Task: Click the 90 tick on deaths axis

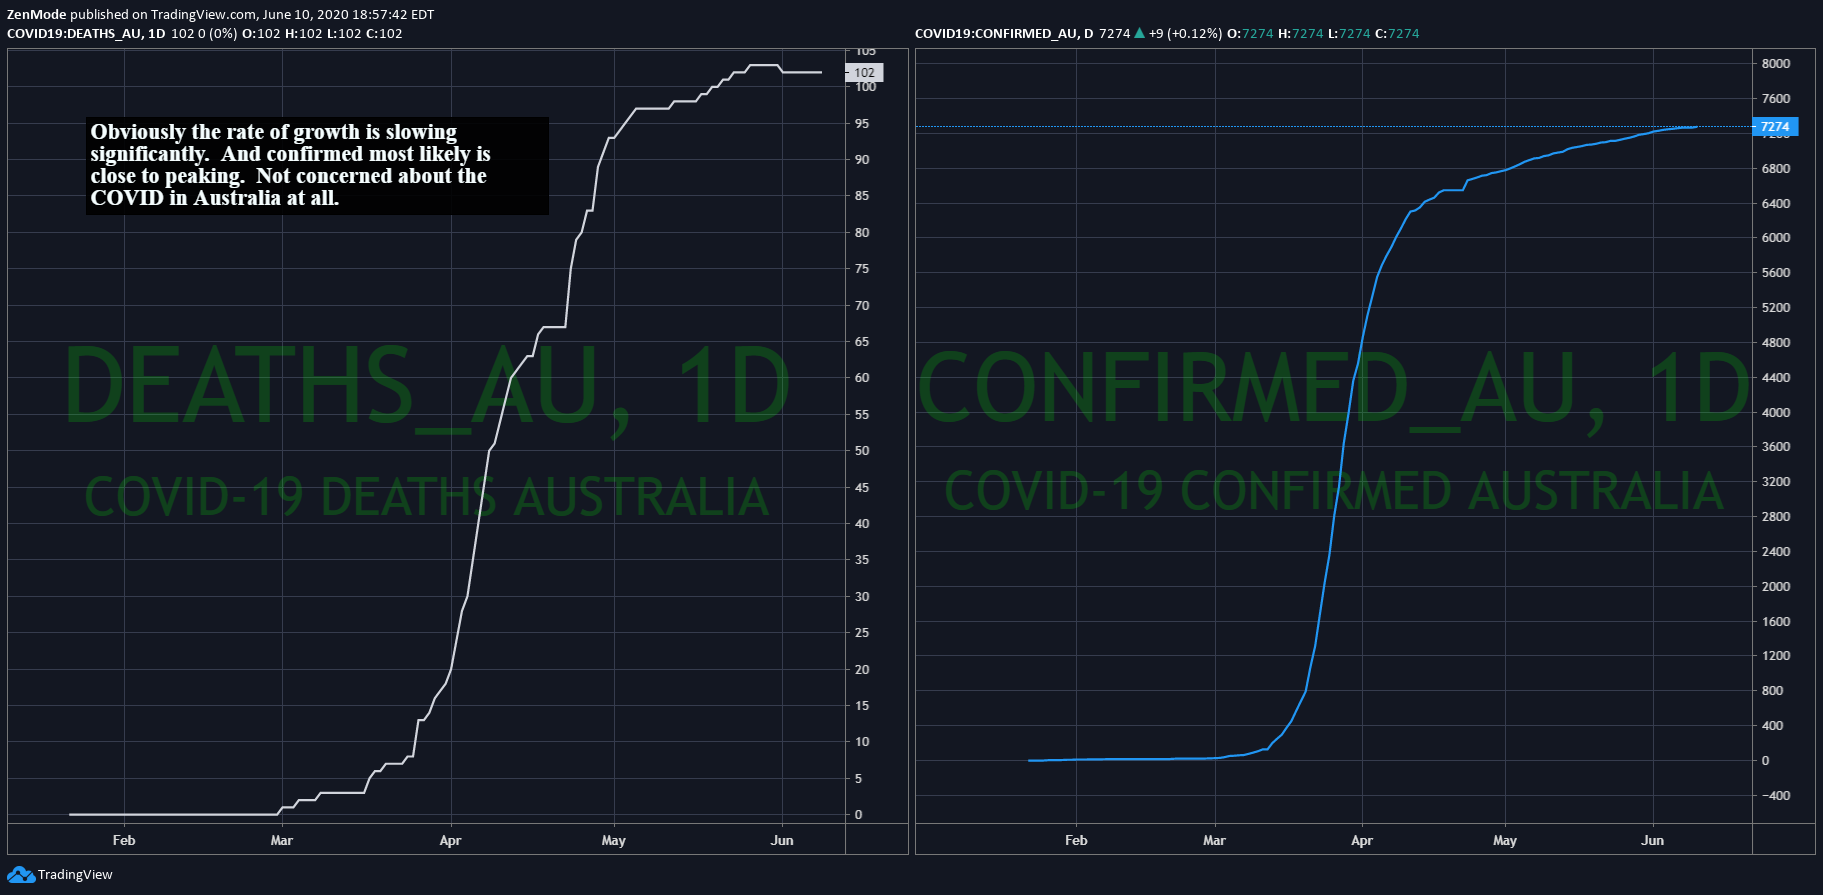Action: click(x=862, y=159)
